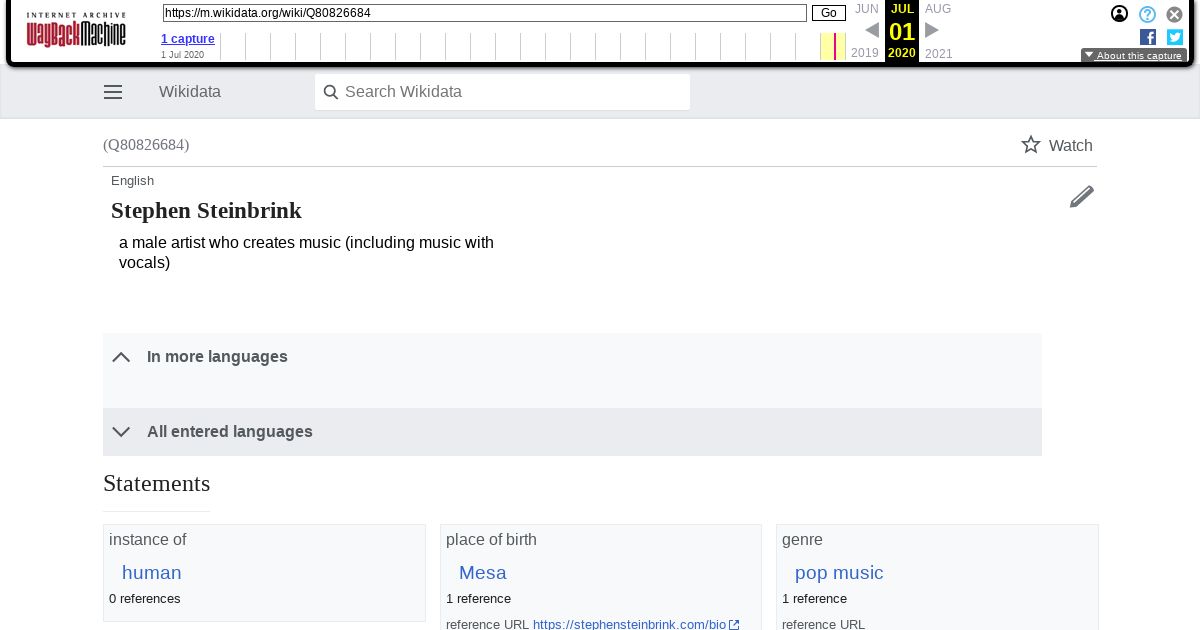Open the pop music item link
This screenshot has width=1200, height=630.
839,573
